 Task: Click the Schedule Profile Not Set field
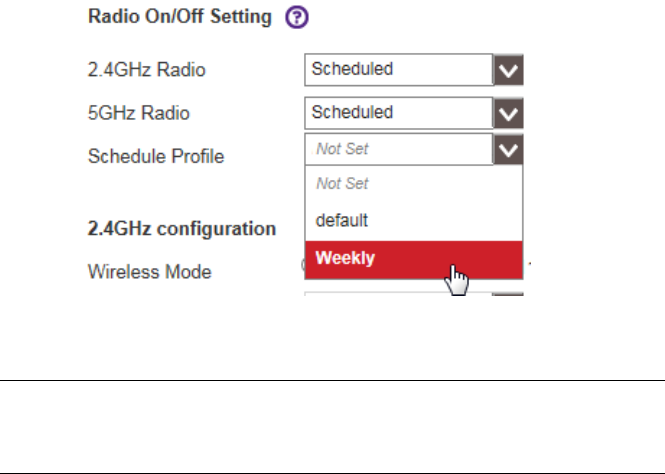click(x=398, y=150)
